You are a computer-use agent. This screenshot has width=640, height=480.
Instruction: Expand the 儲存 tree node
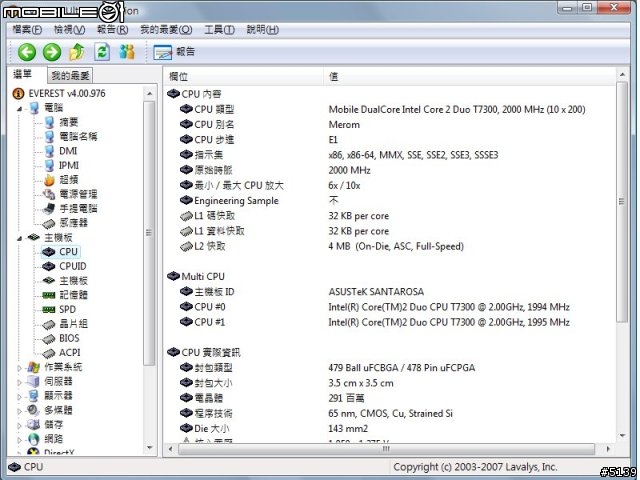(x=20, y=426)
